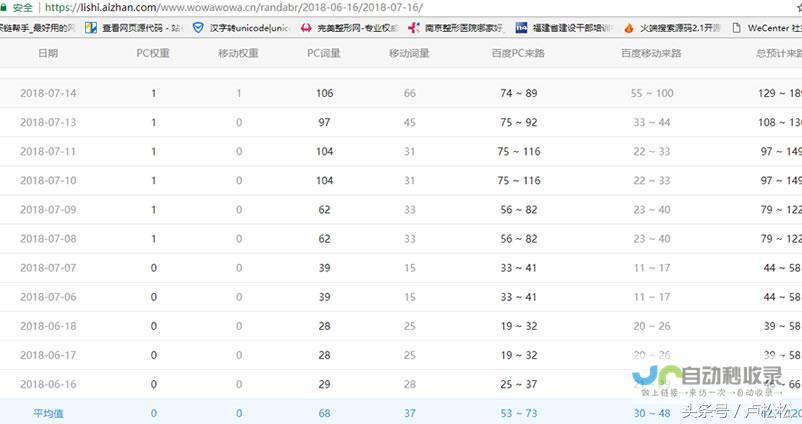Select the date cell 2018-07-08
The height and width of the screenshot is (424, 802).
[48, 239]
